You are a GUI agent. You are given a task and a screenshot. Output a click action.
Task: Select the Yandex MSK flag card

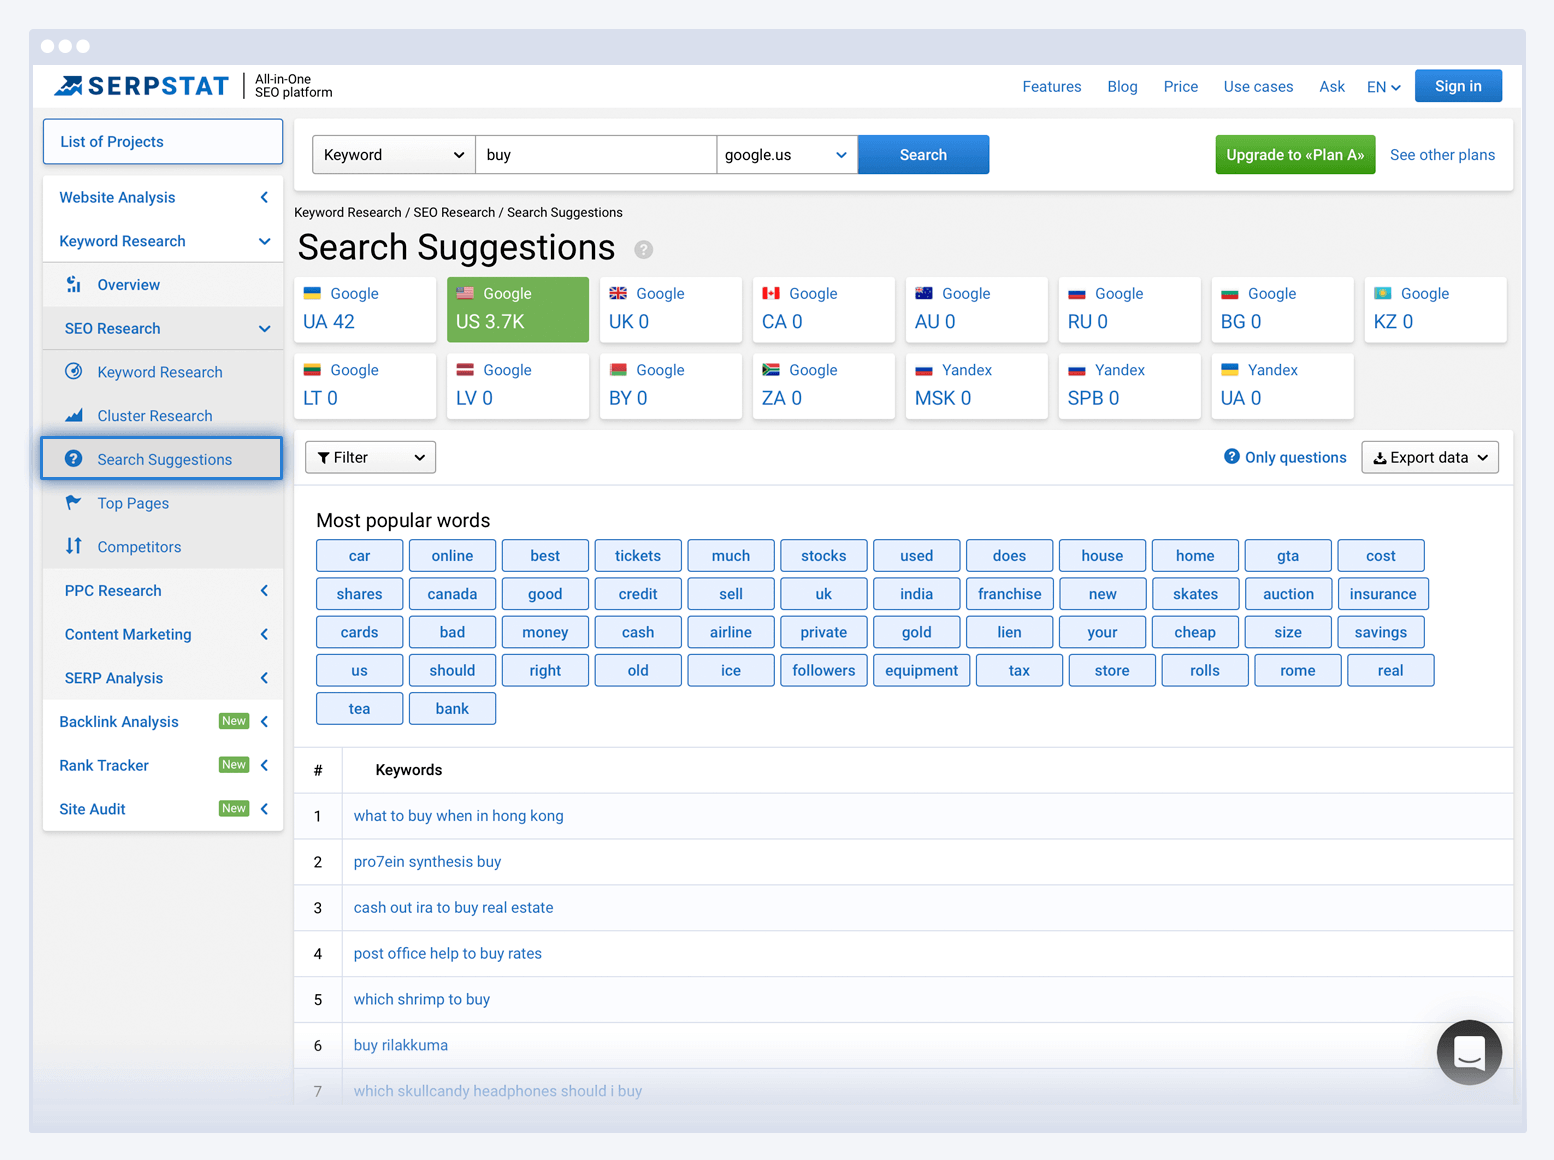coord(977,385)
